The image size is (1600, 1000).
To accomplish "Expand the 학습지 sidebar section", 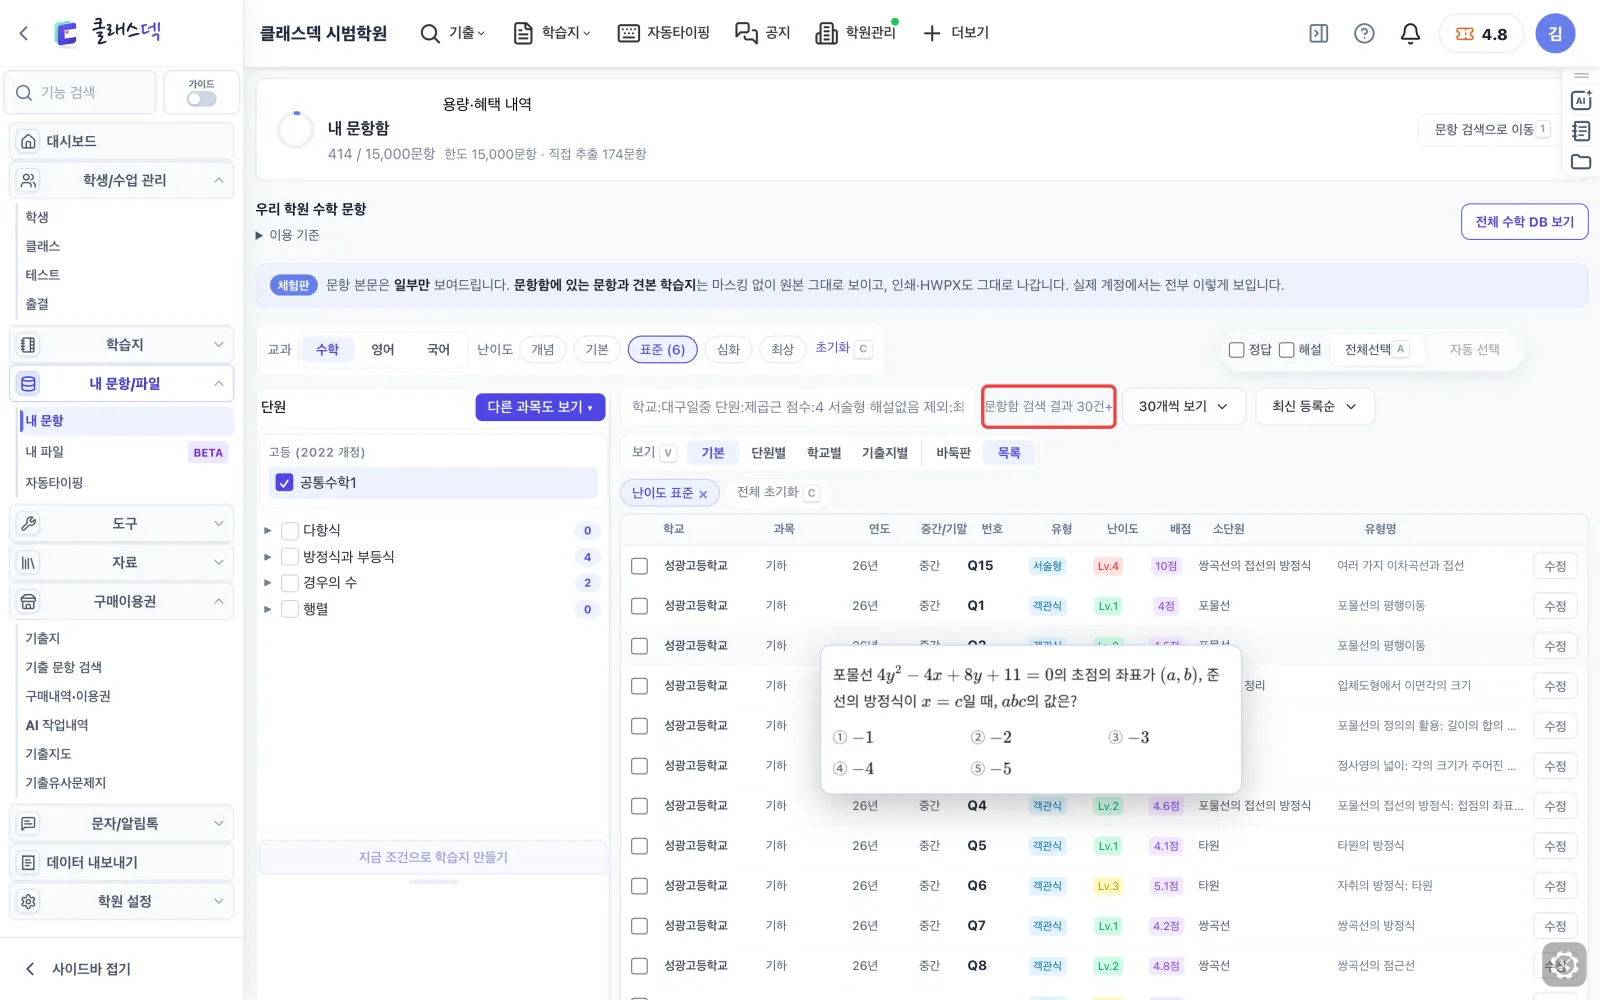I will (x=122, y=344).
